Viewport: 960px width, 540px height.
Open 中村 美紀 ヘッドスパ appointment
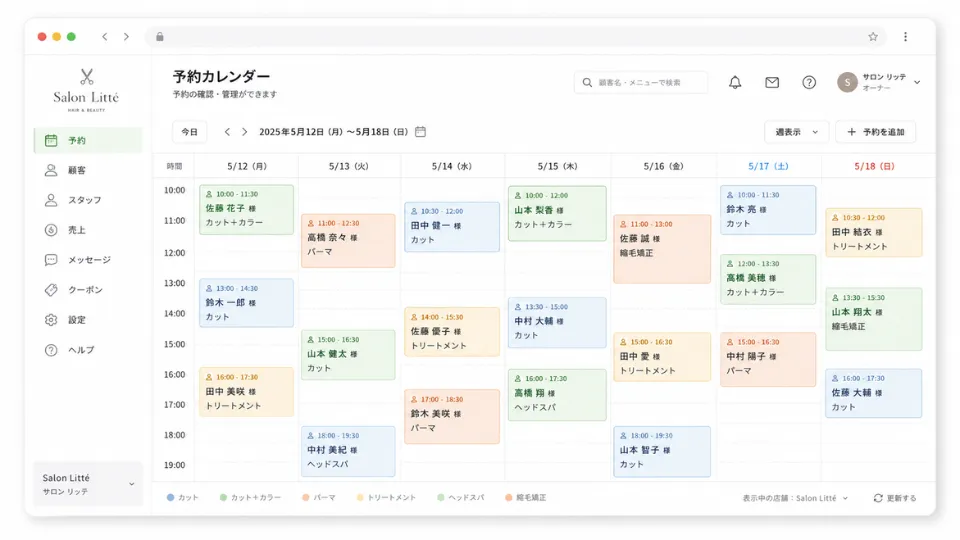(348, 451)
